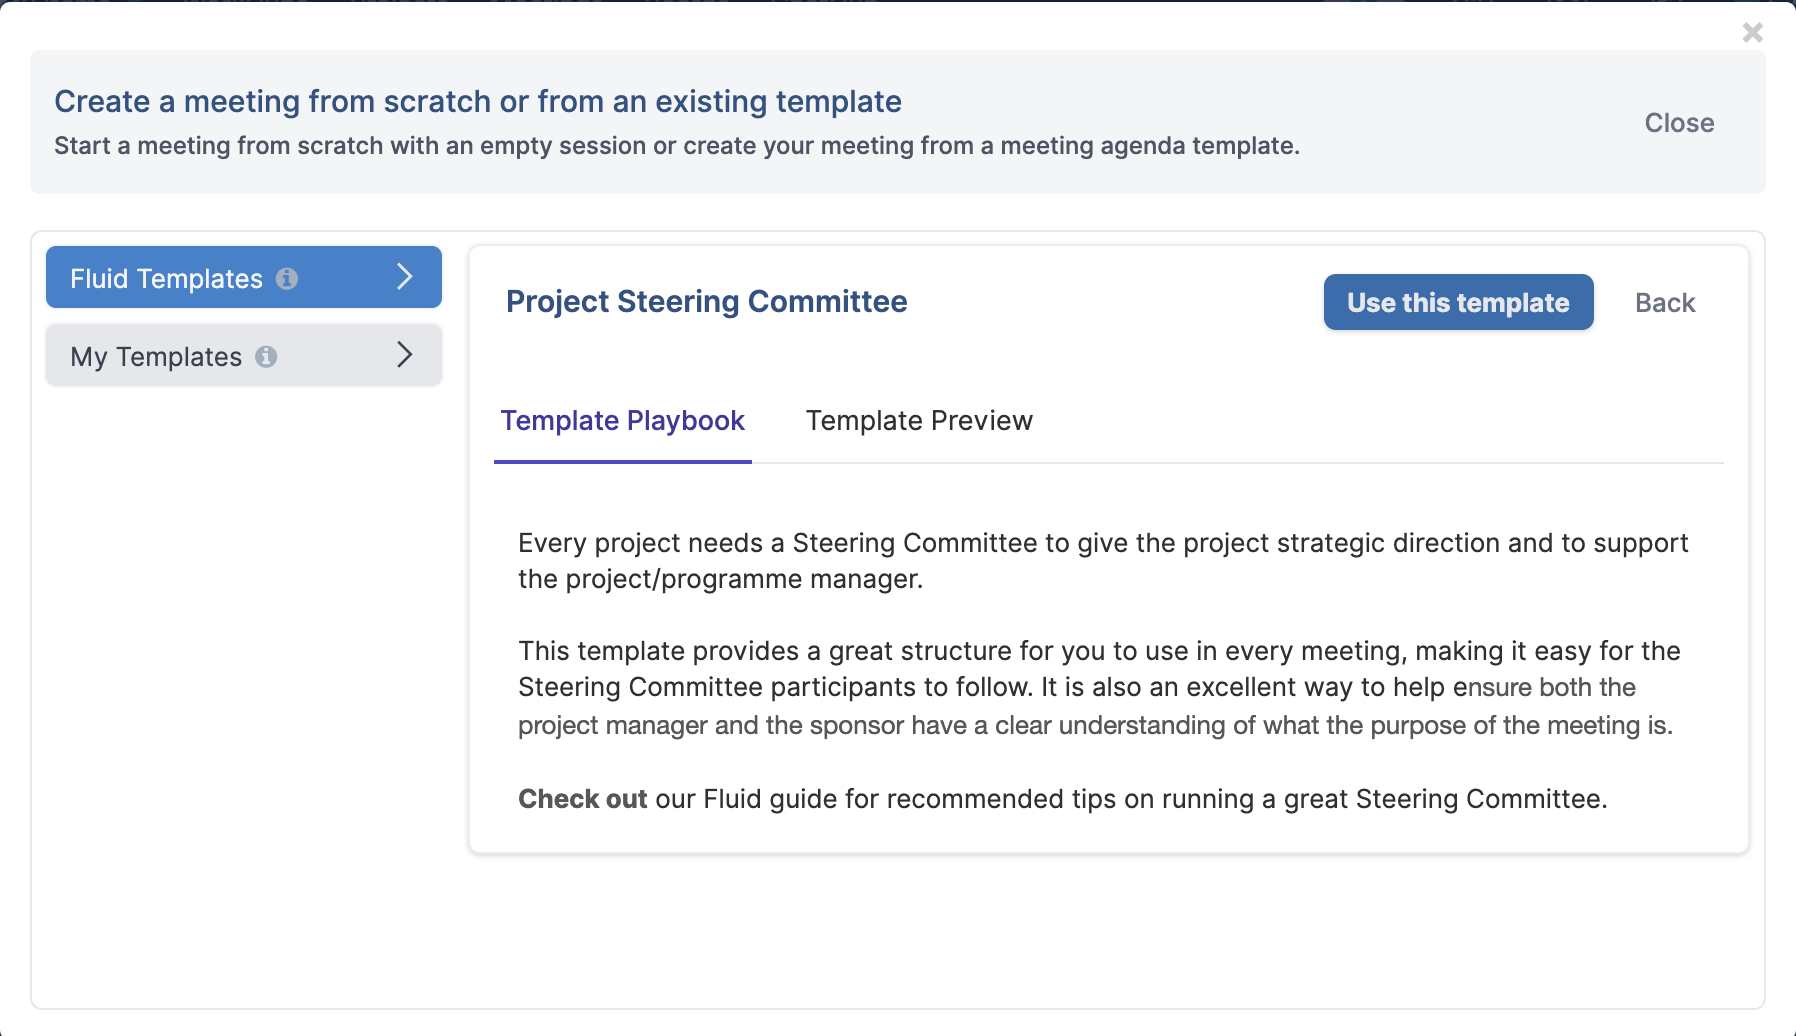The image size is (1796, 1036).
Task: Click the empty area below My Templates
Action: (x=244, y=690)
